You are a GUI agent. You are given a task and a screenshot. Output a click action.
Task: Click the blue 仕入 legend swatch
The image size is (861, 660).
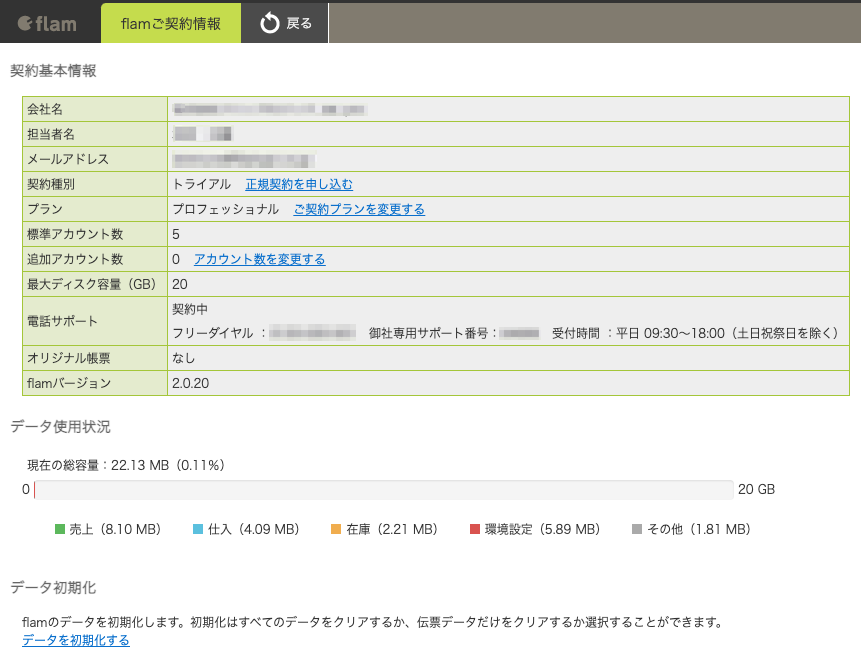coord(198,529)
